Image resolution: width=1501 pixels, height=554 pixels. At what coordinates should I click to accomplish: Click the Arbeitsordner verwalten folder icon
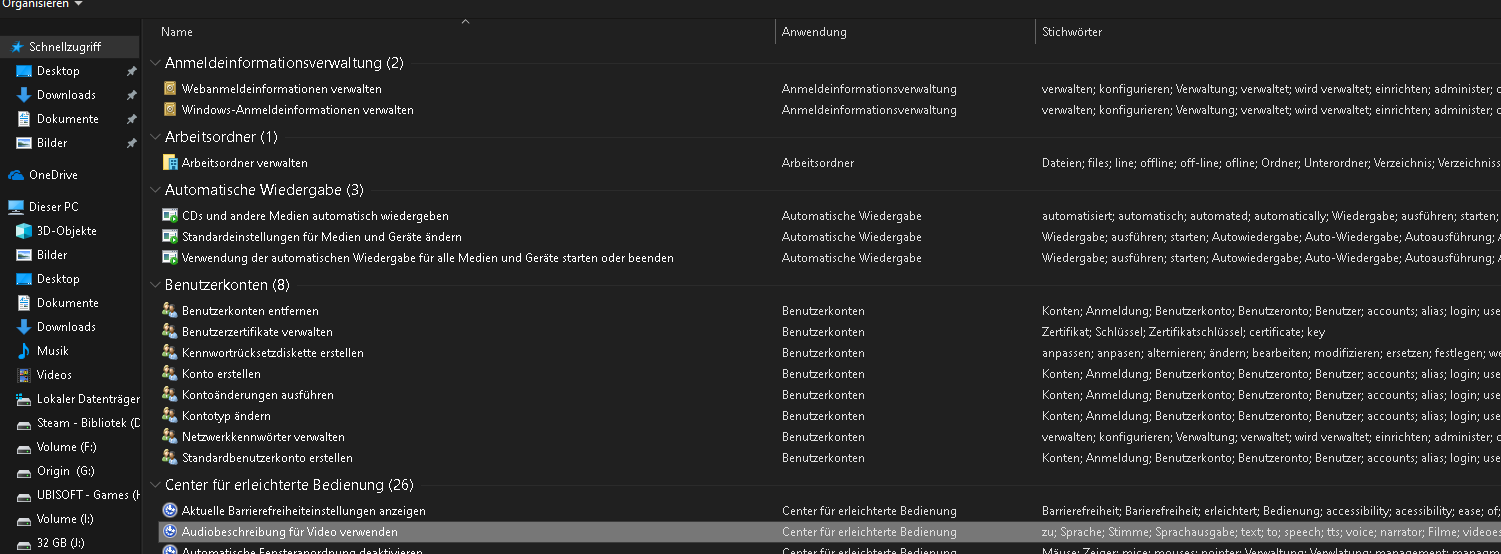[170, 163]
